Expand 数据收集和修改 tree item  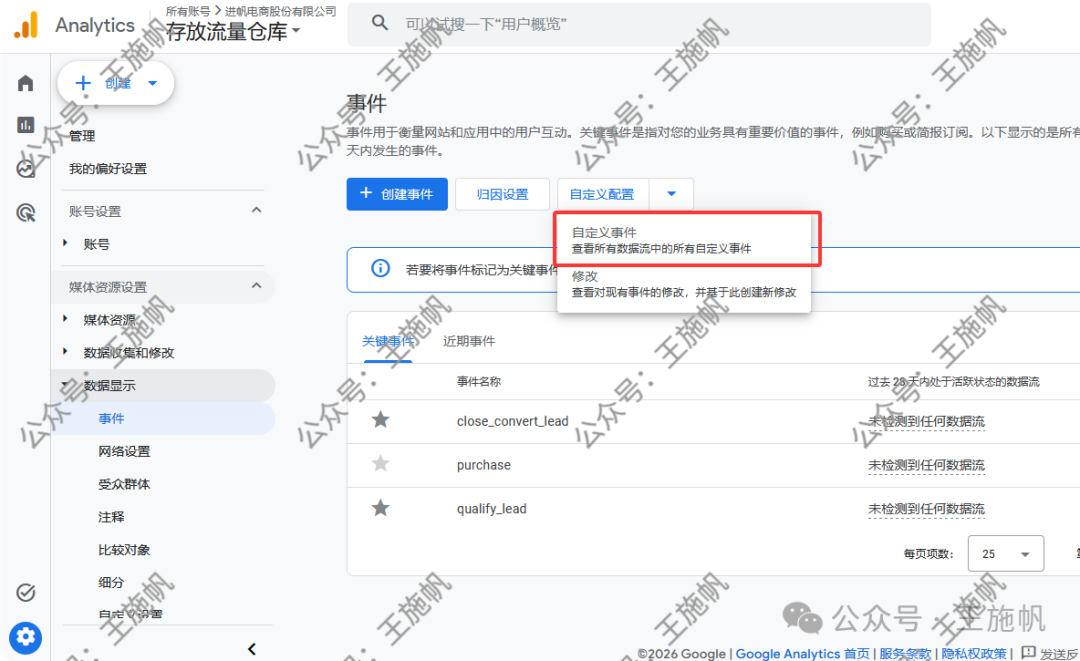[65, 352]
